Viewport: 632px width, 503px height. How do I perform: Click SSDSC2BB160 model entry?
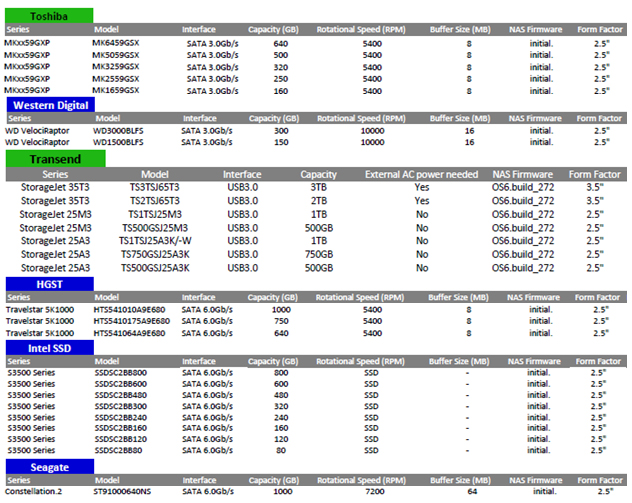point(121,428)
